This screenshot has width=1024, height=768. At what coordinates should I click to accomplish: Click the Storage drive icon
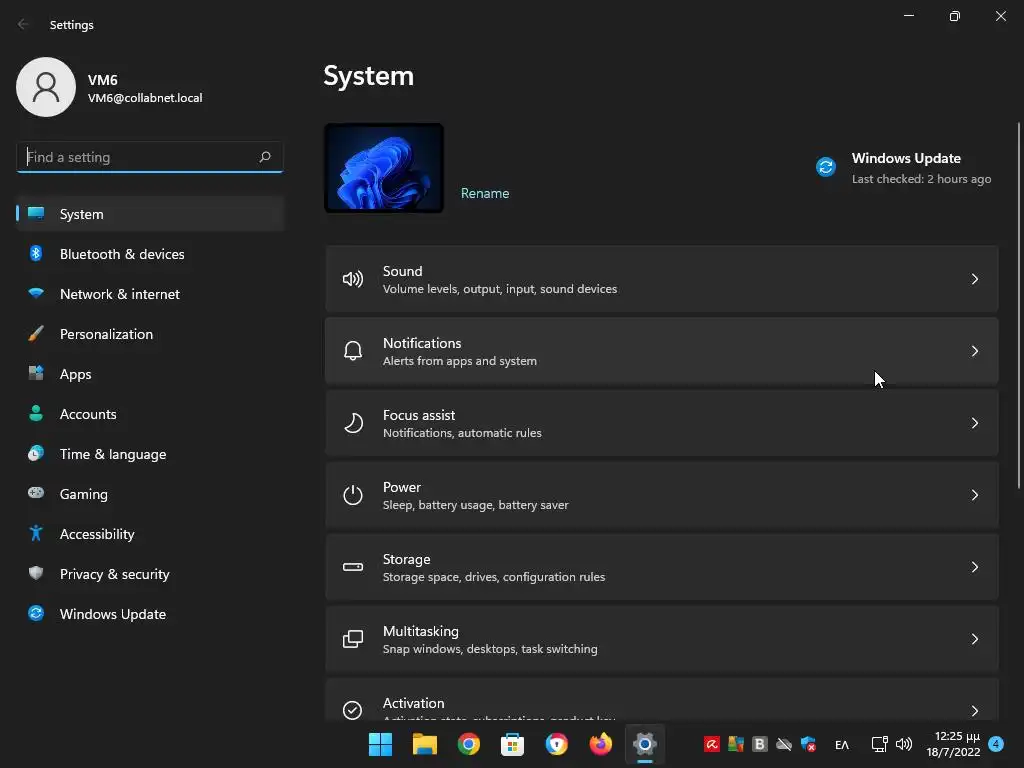tap(353, 567)
